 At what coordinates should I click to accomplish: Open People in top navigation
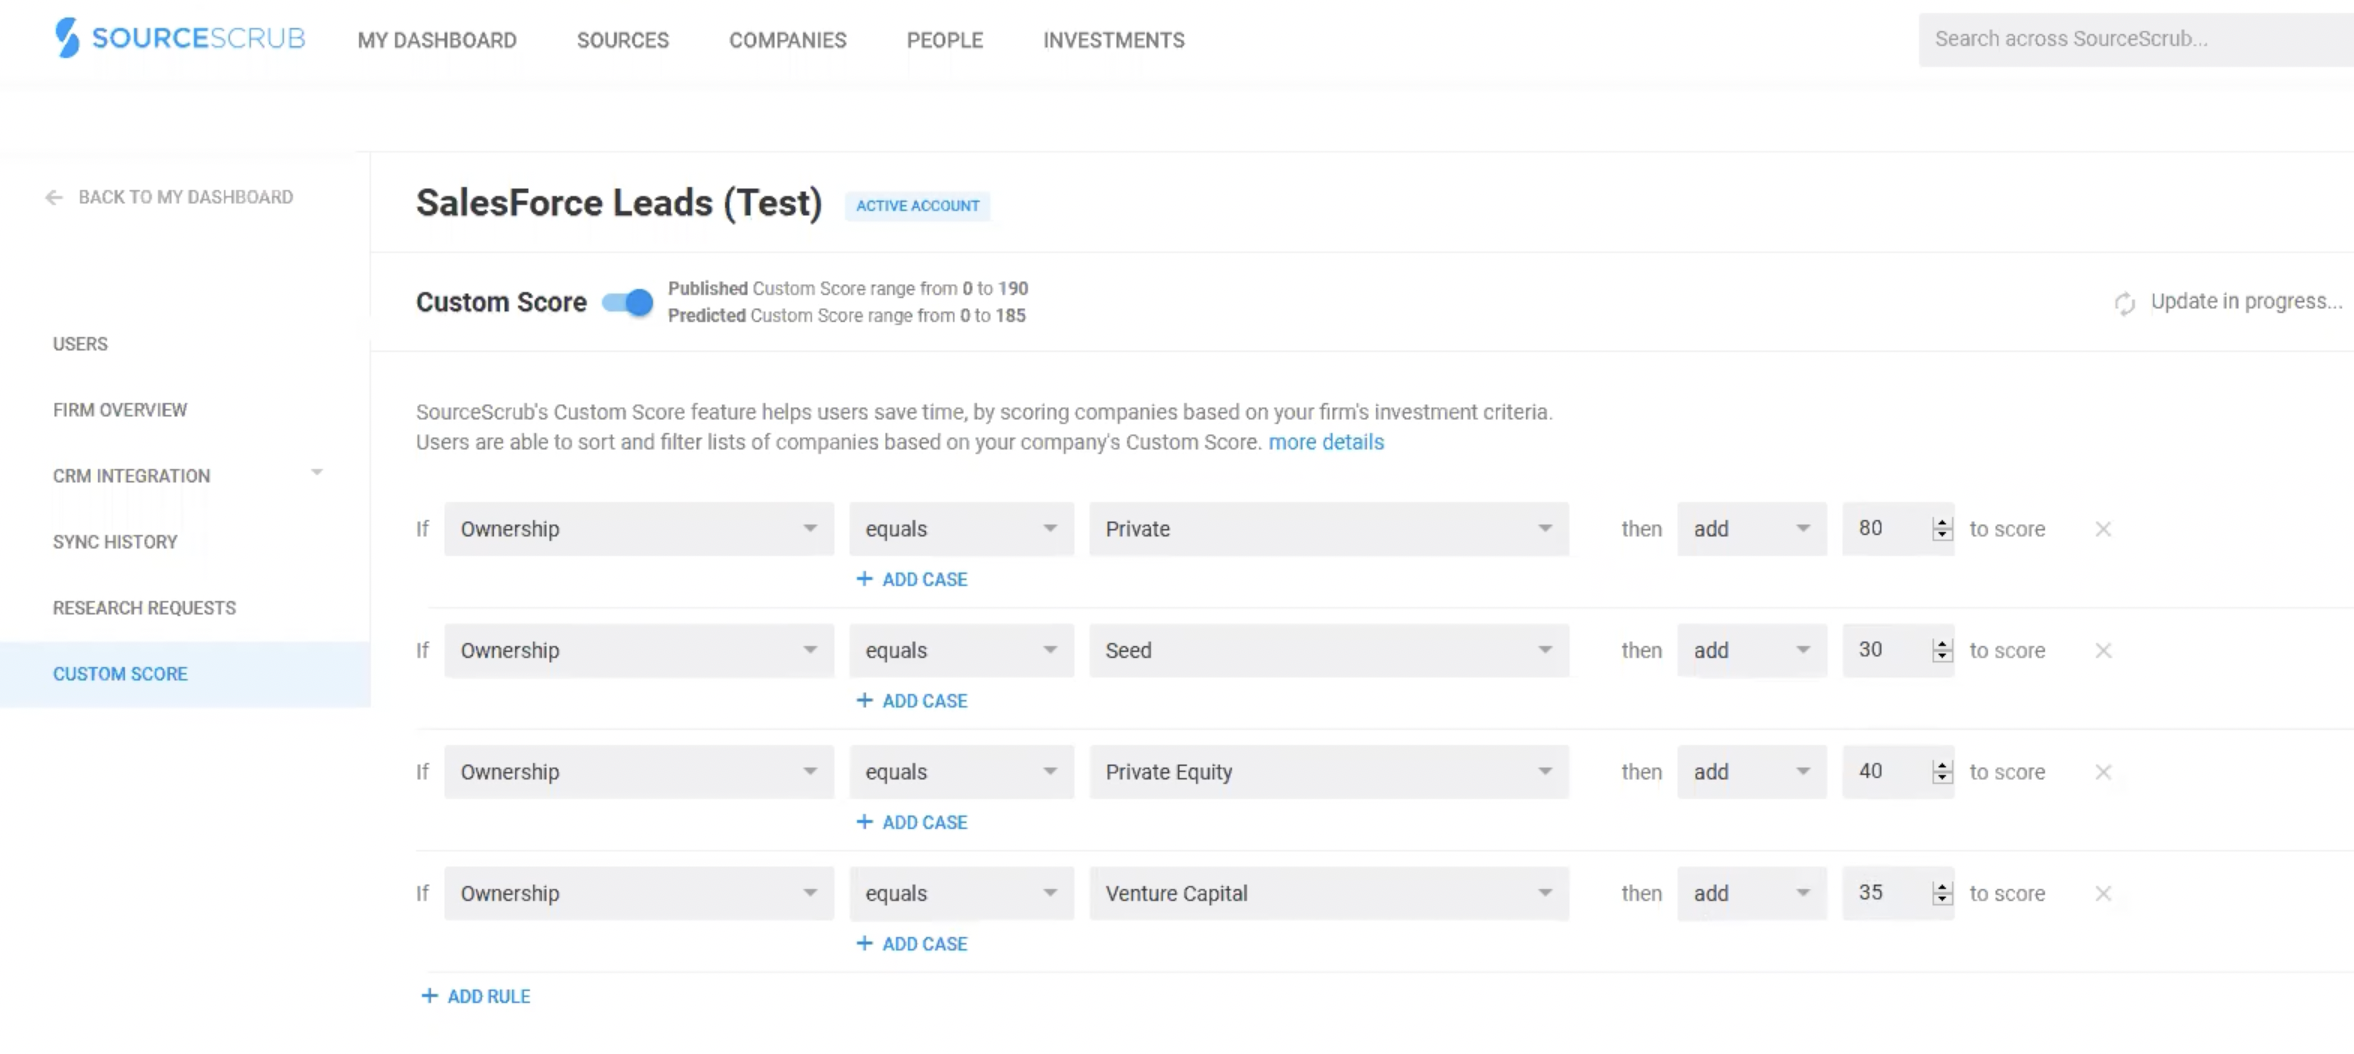pyautogui.click(x=945, y=41)
